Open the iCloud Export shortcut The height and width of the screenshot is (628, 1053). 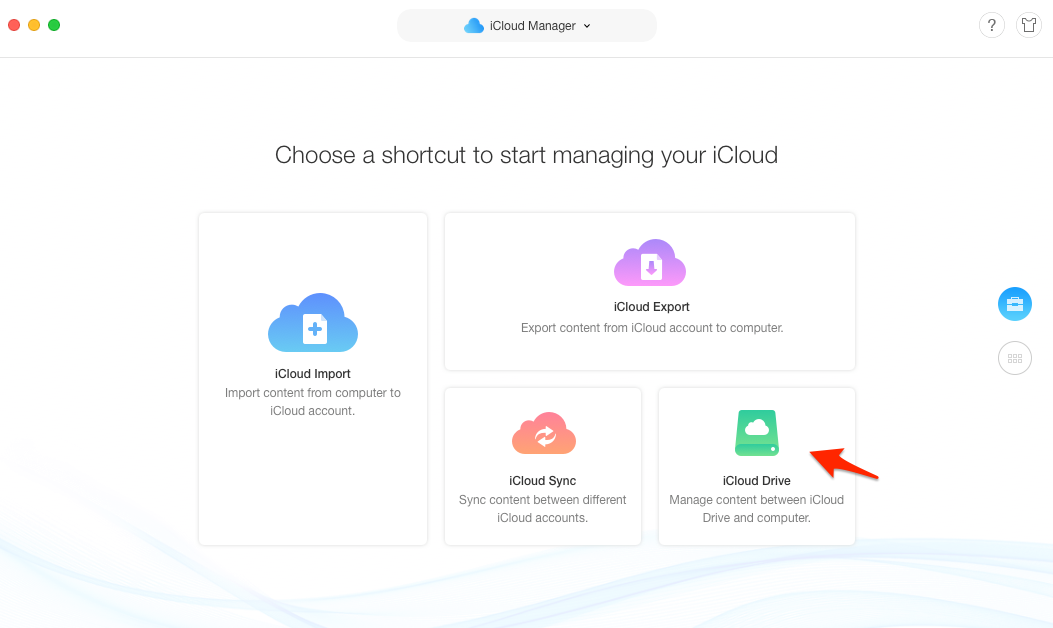click(650, 290)
